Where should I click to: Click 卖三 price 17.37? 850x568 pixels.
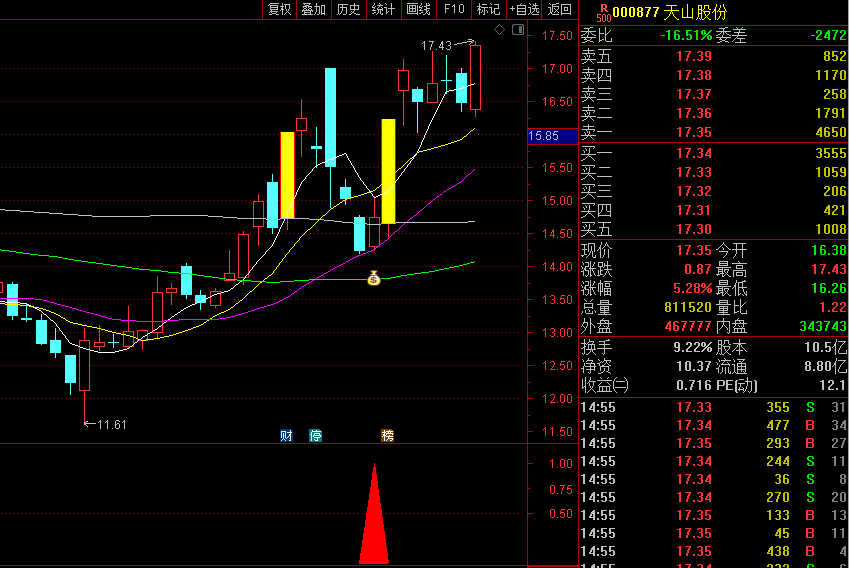(x=693, y=94)
